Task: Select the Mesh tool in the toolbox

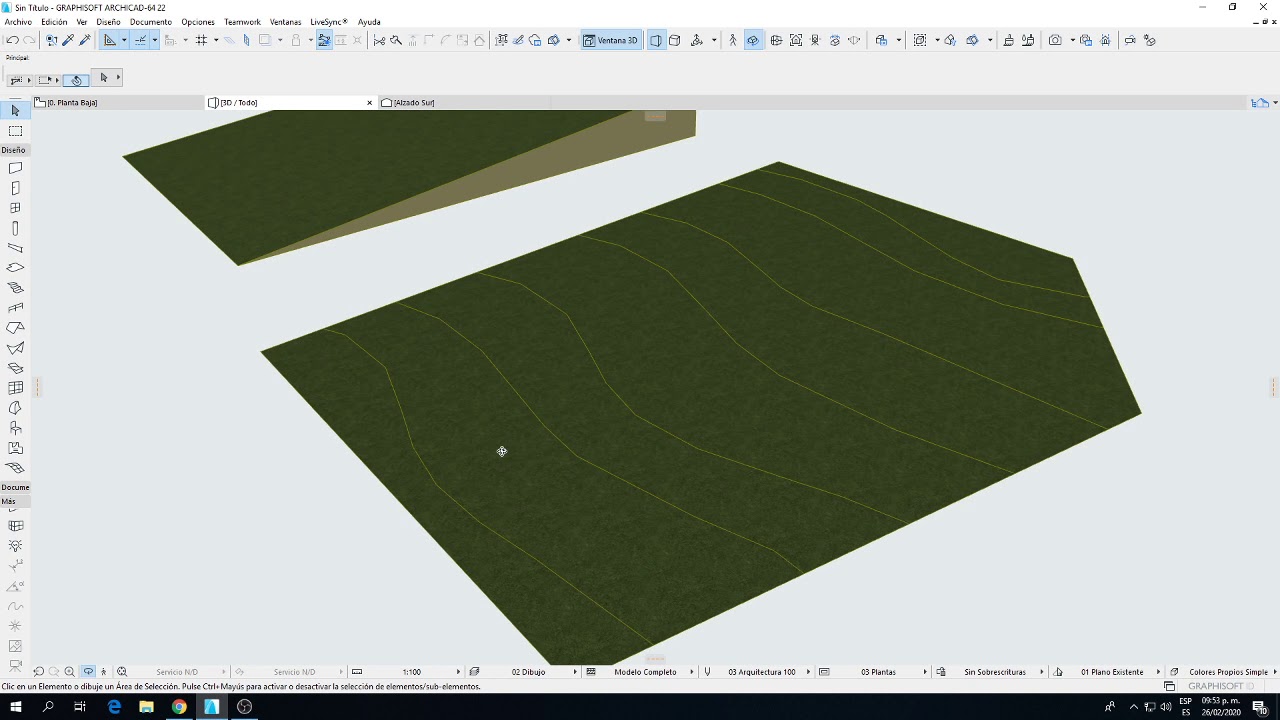Action: tap(15, 468)
